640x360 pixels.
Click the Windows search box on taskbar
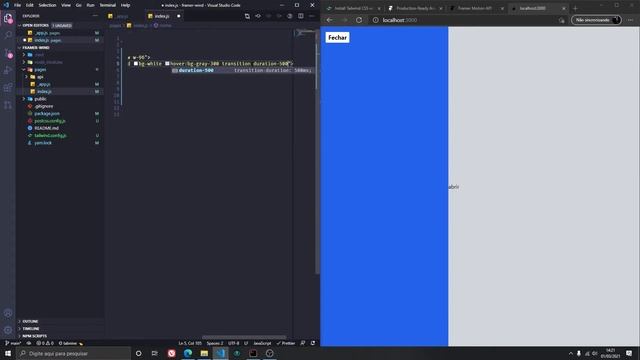74,353
